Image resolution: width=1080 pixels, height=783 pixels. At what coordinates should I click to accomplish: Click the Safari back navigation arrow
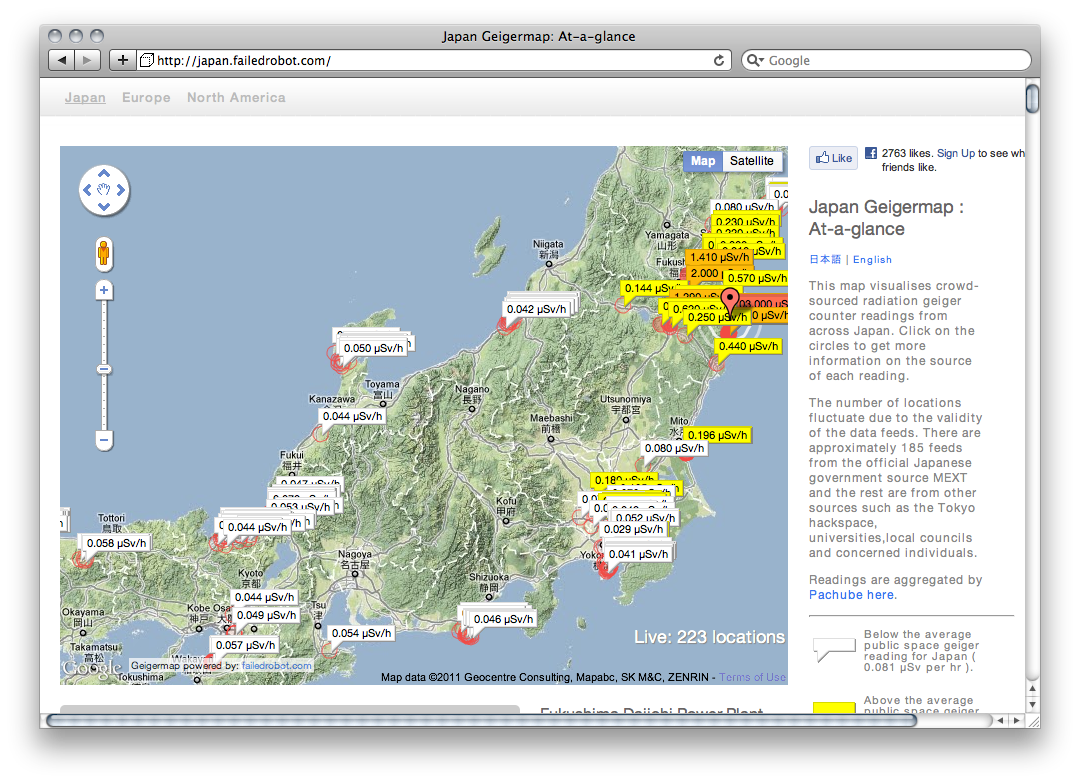pyautogui.click(x=61, y=60)
